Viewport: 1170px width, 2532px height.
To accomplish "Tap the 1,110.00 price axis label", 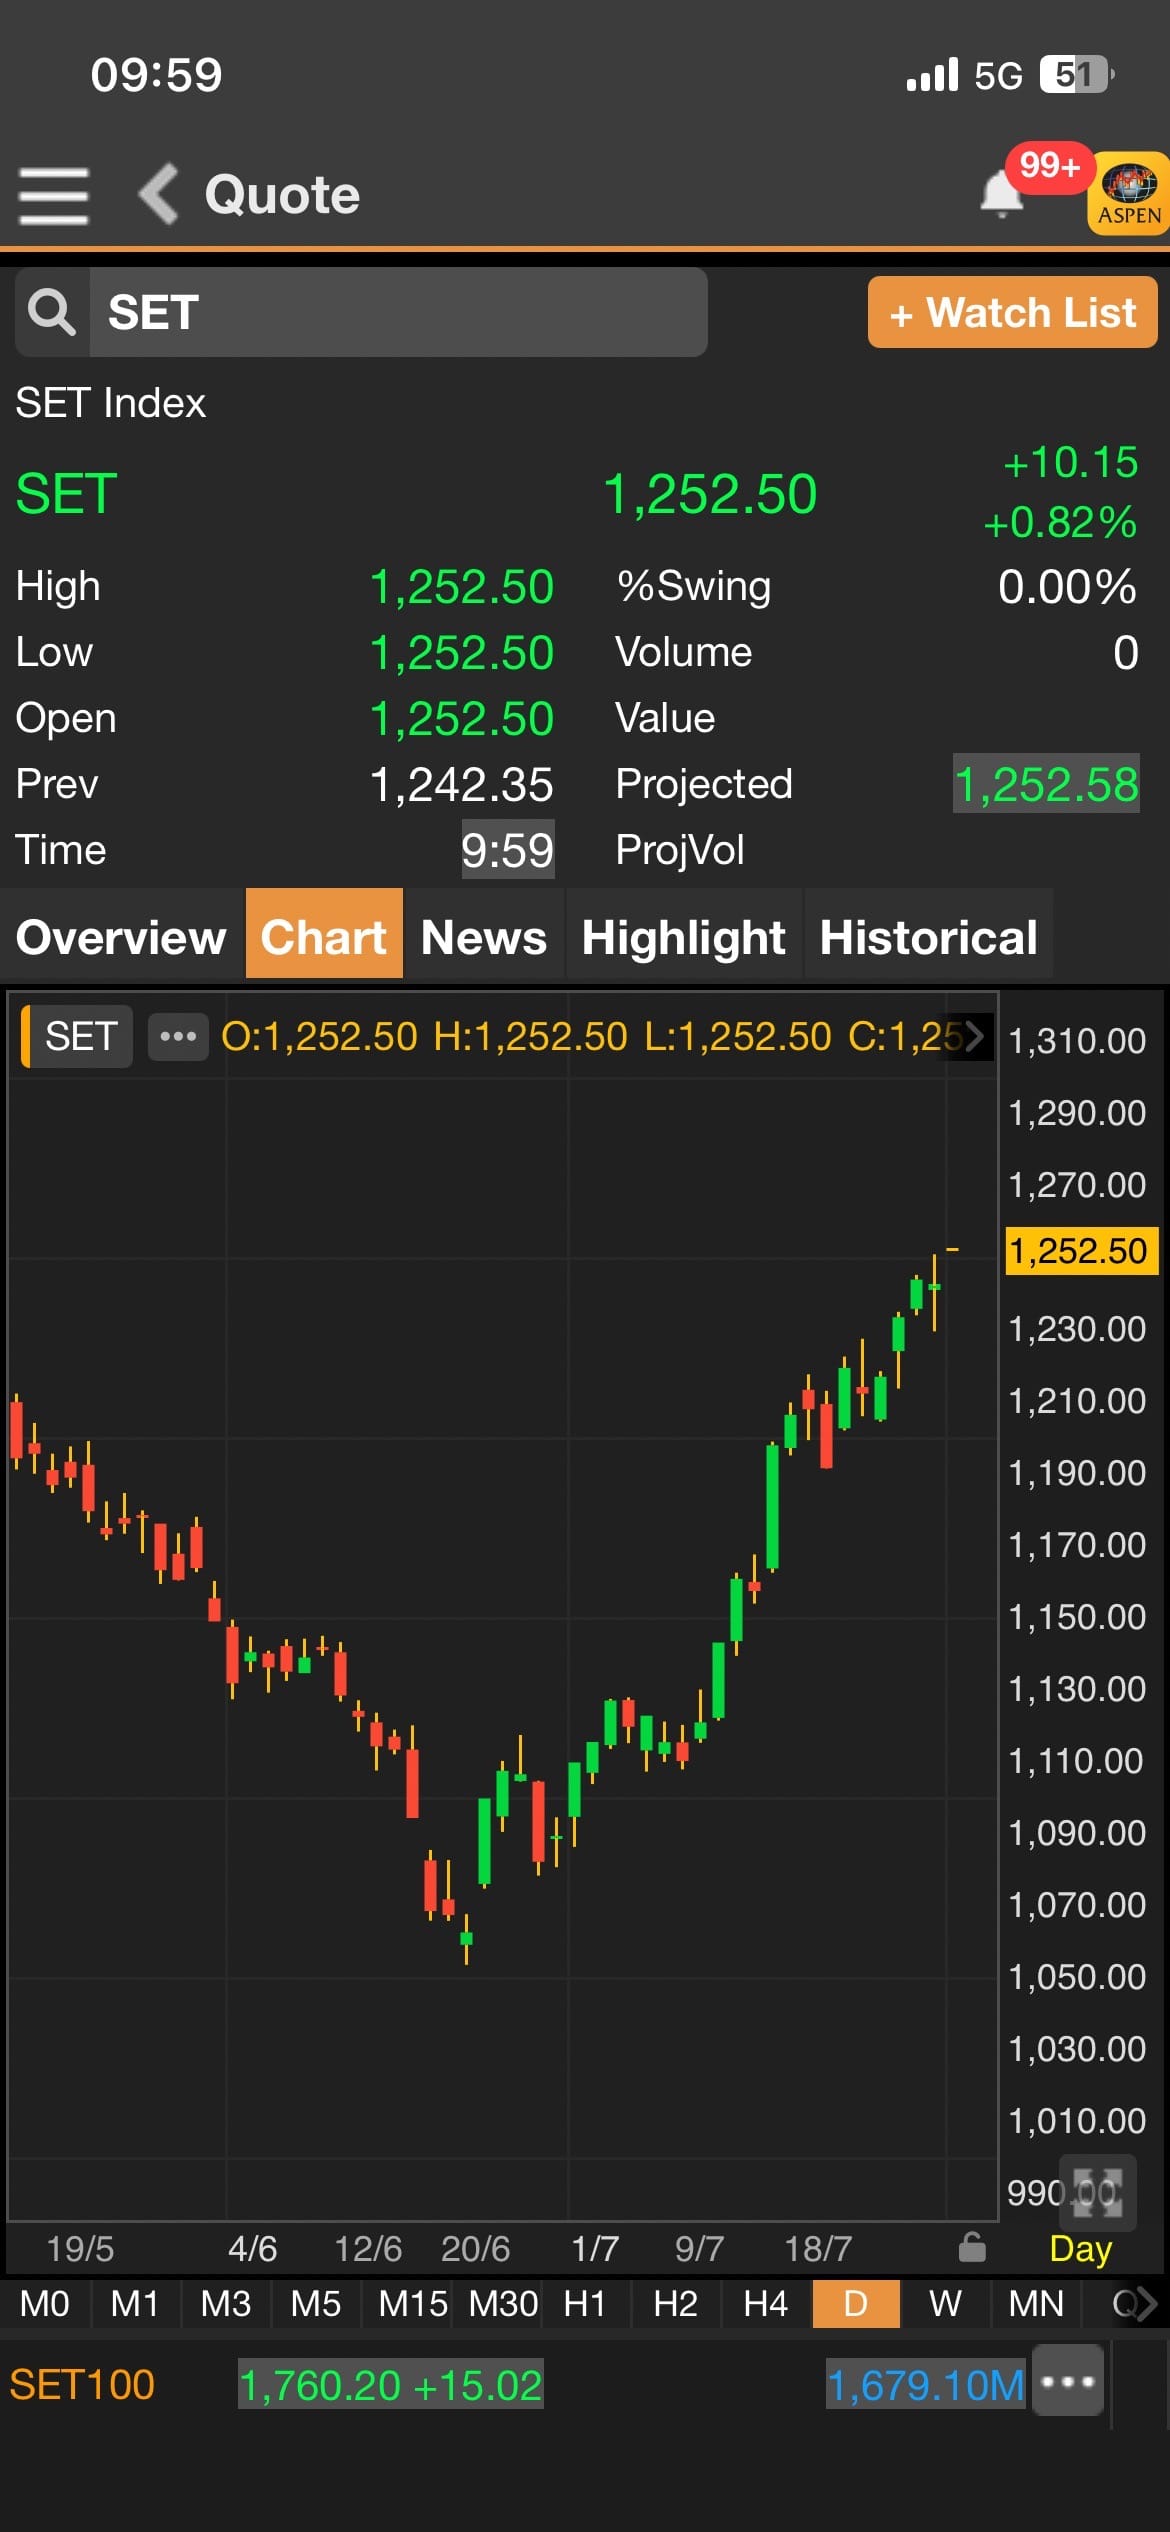I will (1076, 1761).
